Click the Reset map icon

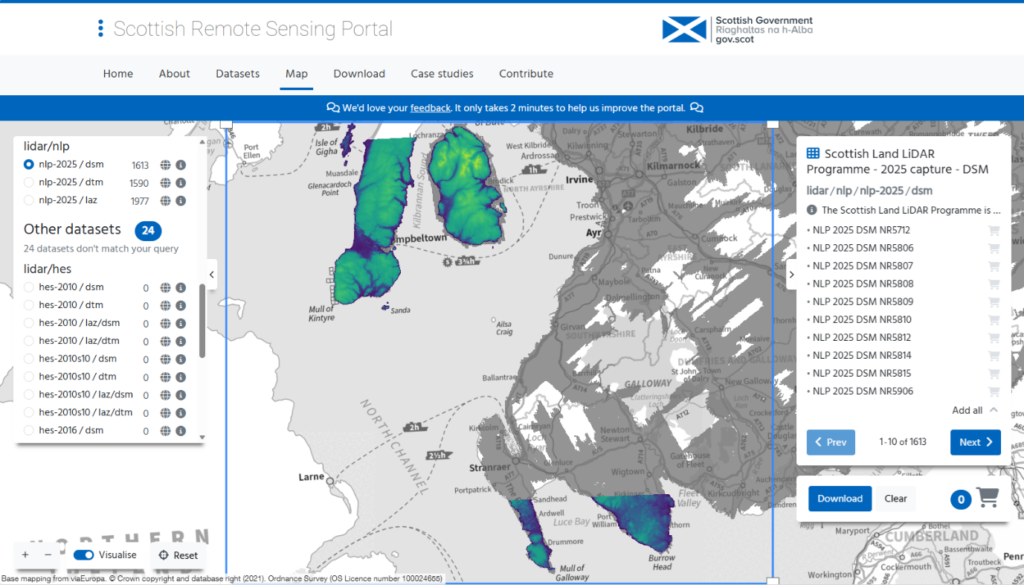pos(165,554)
